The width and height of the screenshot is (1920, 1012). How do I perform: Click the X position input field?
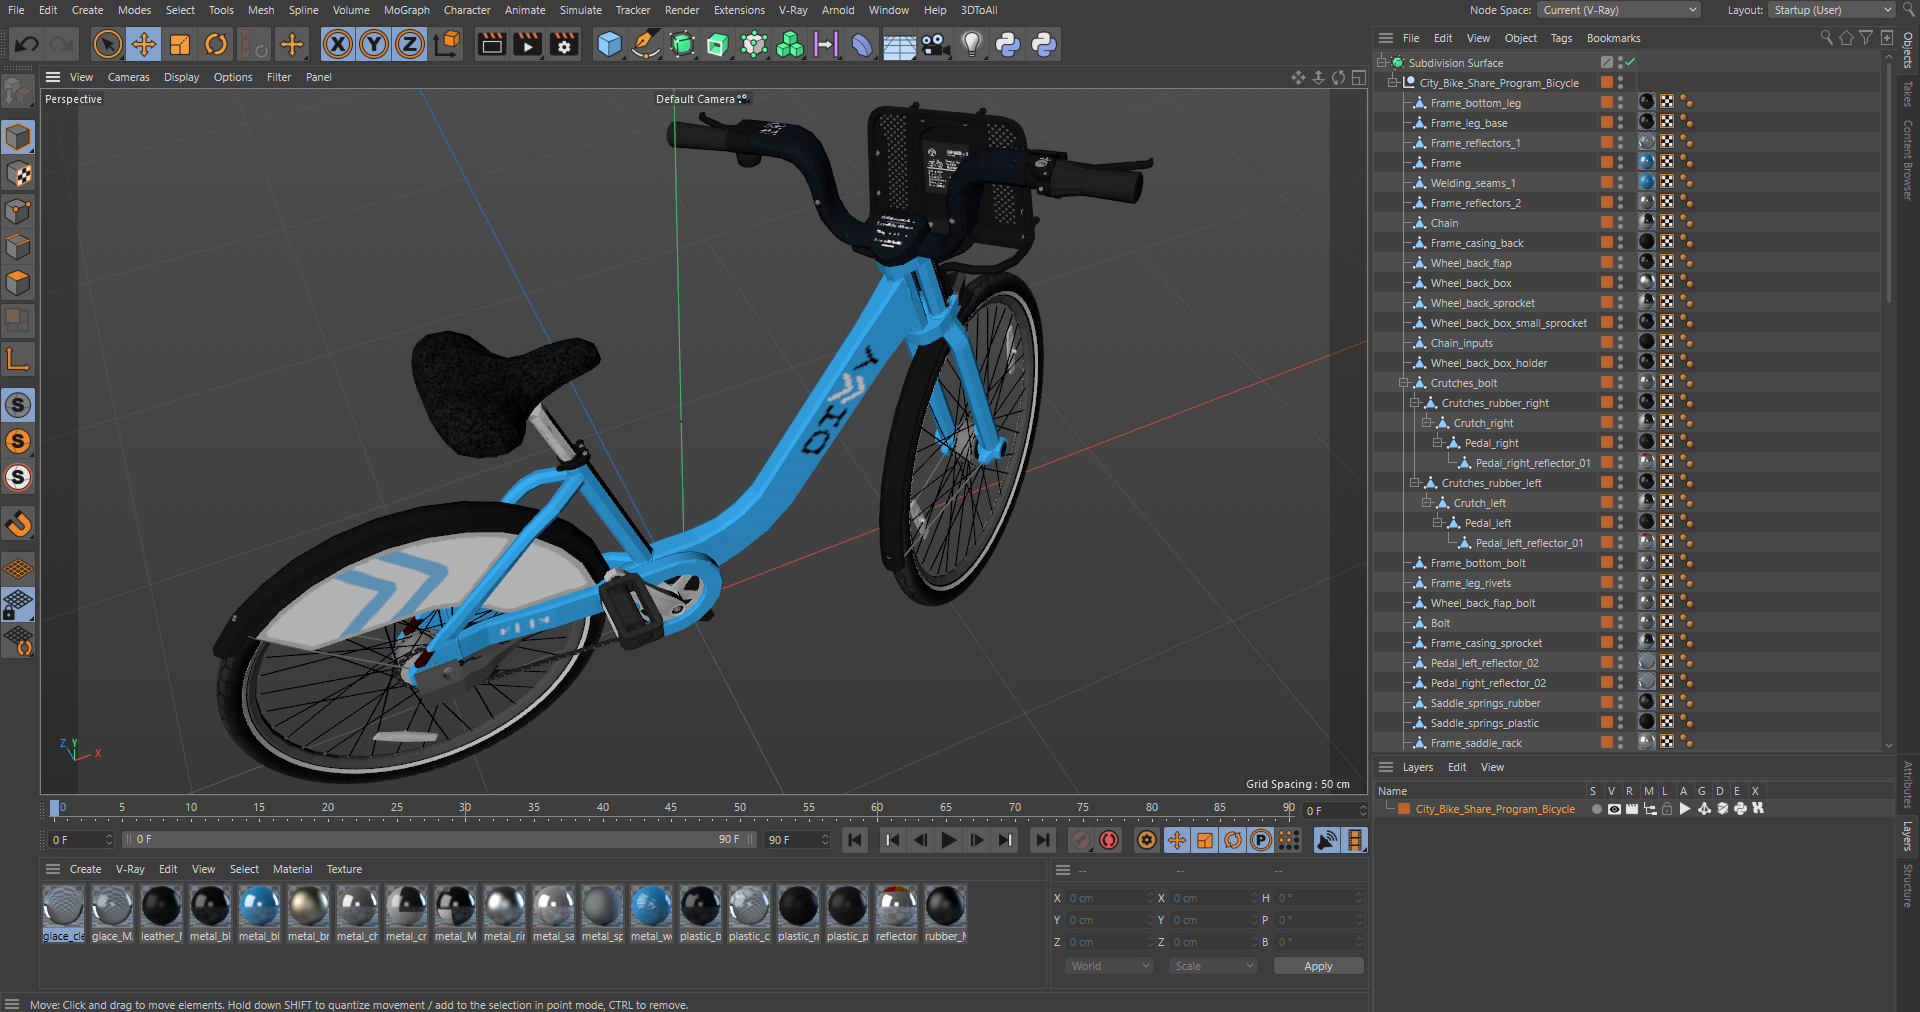pyautogui.click(x=1109, y=898)
